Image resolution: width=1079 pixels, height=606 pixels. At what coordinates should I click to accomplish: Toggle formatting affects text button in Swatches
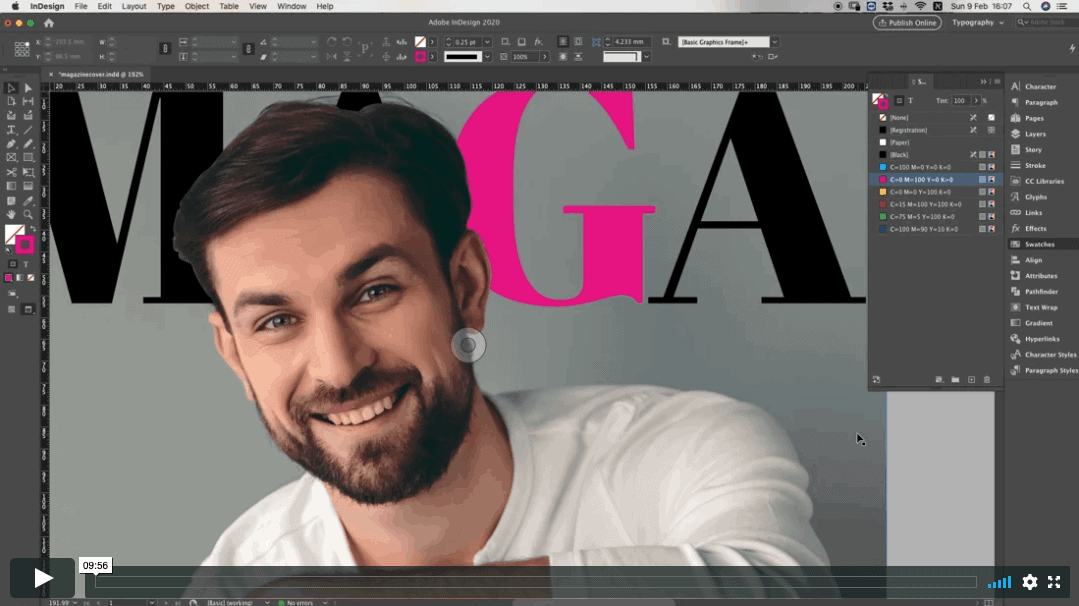[x=910, y=101]
